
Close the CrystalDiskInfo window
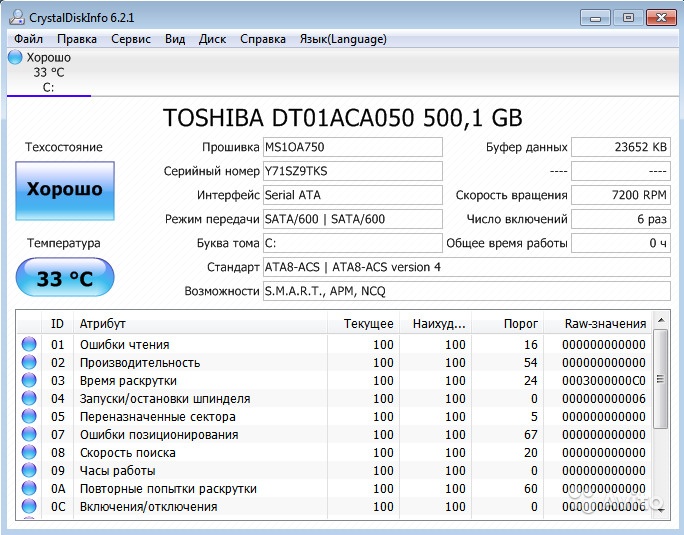coord(661,18)
